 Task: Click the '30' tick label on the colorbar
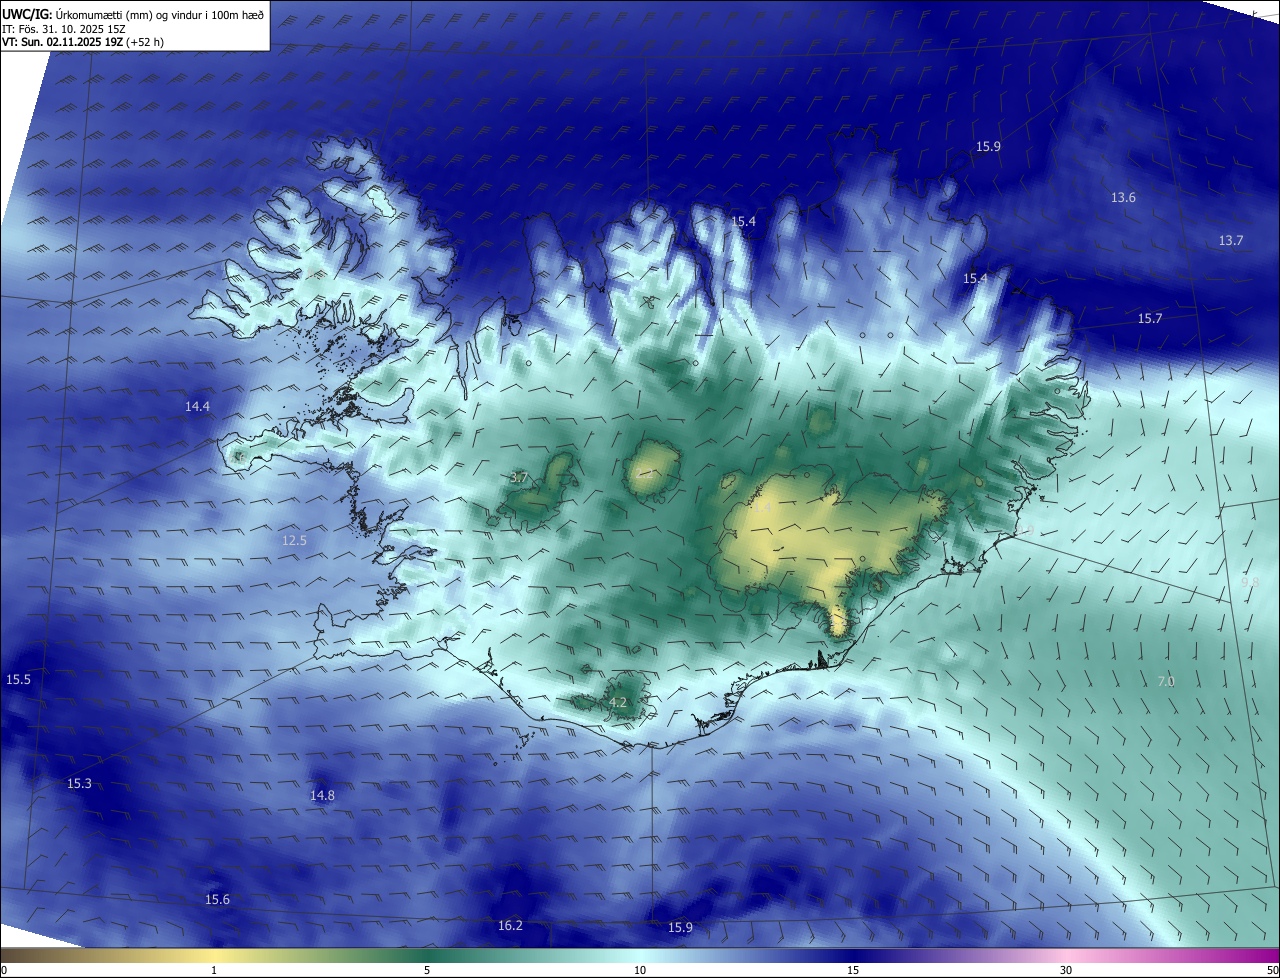pos(1066,970)
